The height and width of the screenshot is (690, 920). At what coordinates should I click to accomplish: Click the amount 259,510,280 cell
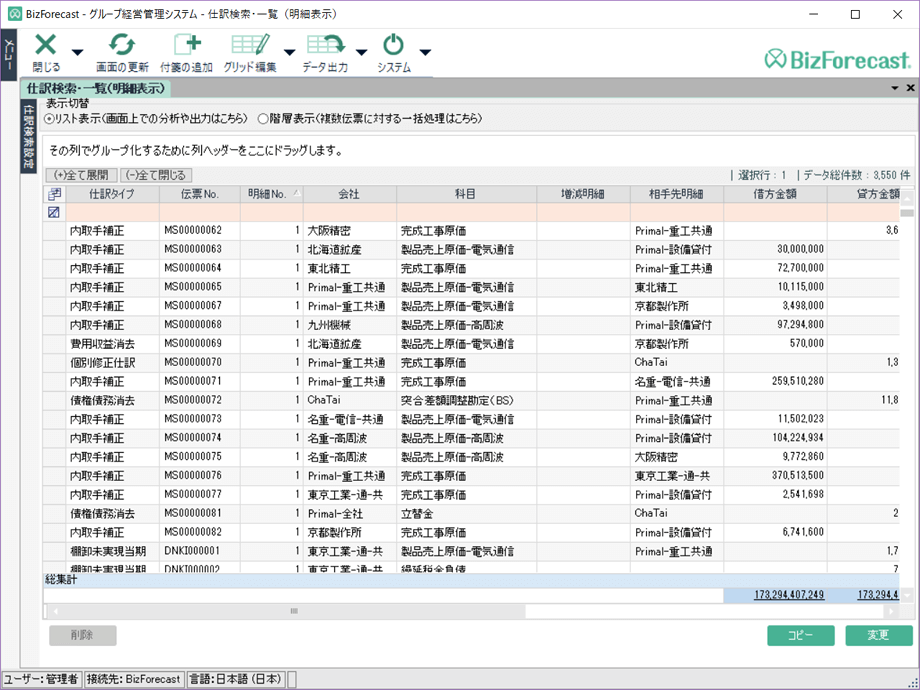coord(775,381)
